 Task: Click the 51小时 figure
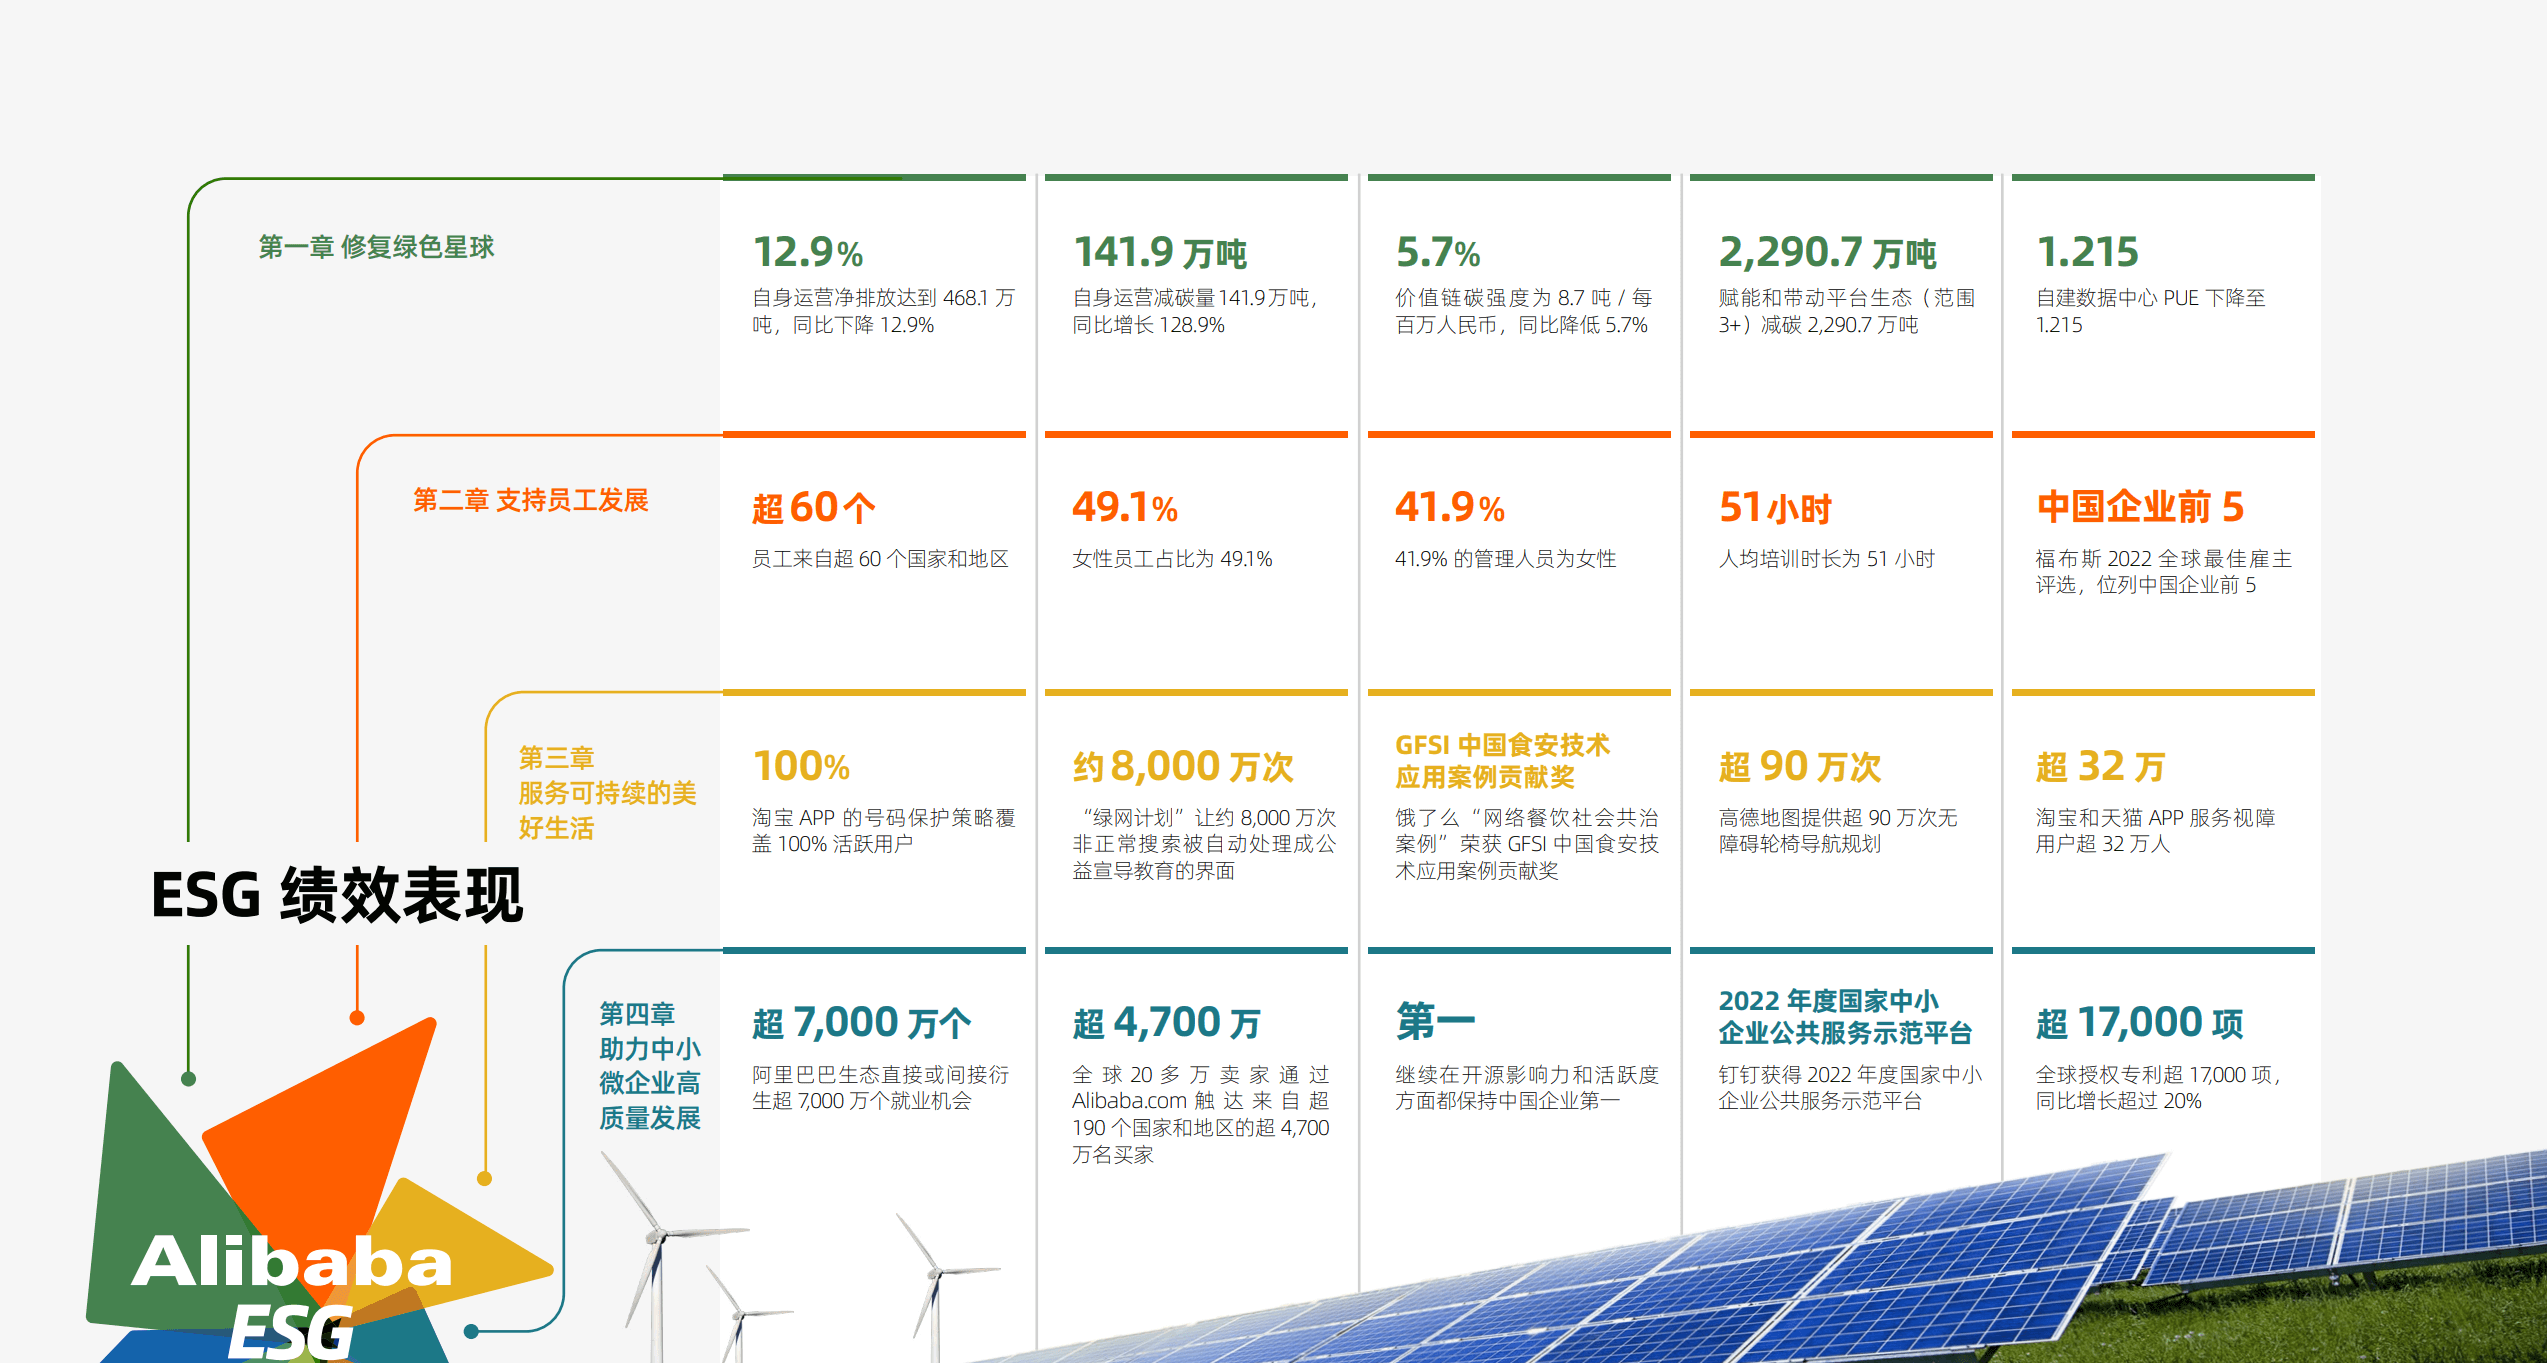point(1775,508)
